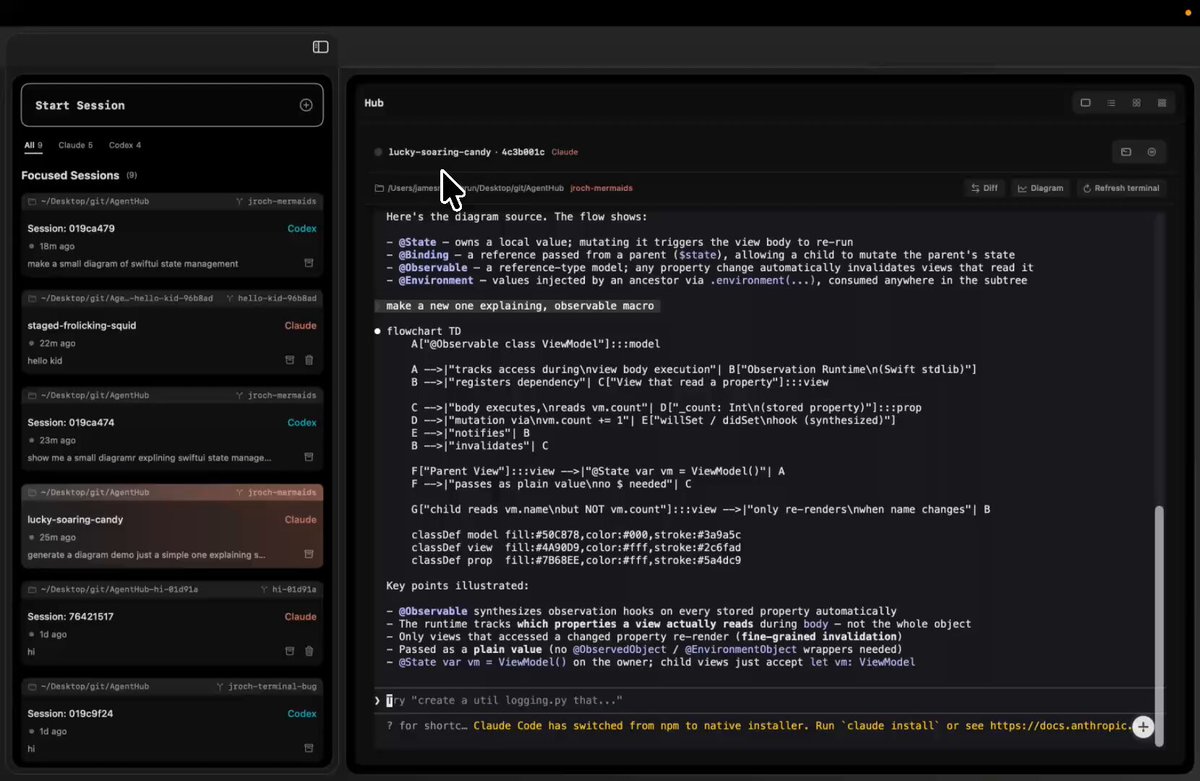Select single pane layout view
Viewport: 1200px width, 781px height.
[x=1085, y=103]
